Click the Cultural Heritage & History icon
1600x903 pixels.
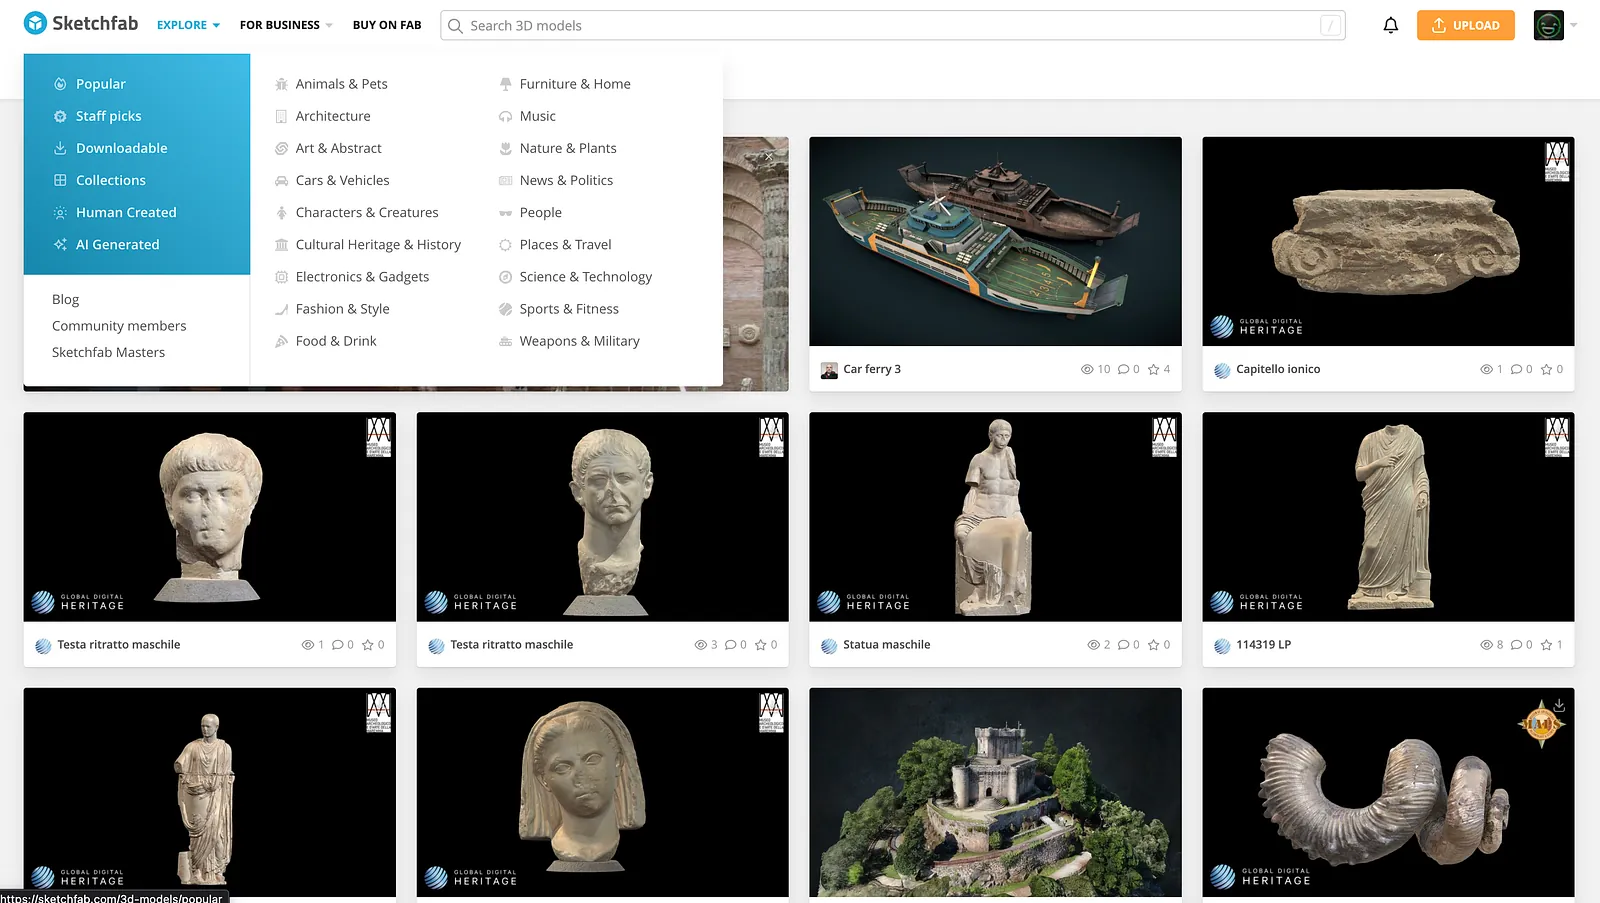[x=281, y=245]
